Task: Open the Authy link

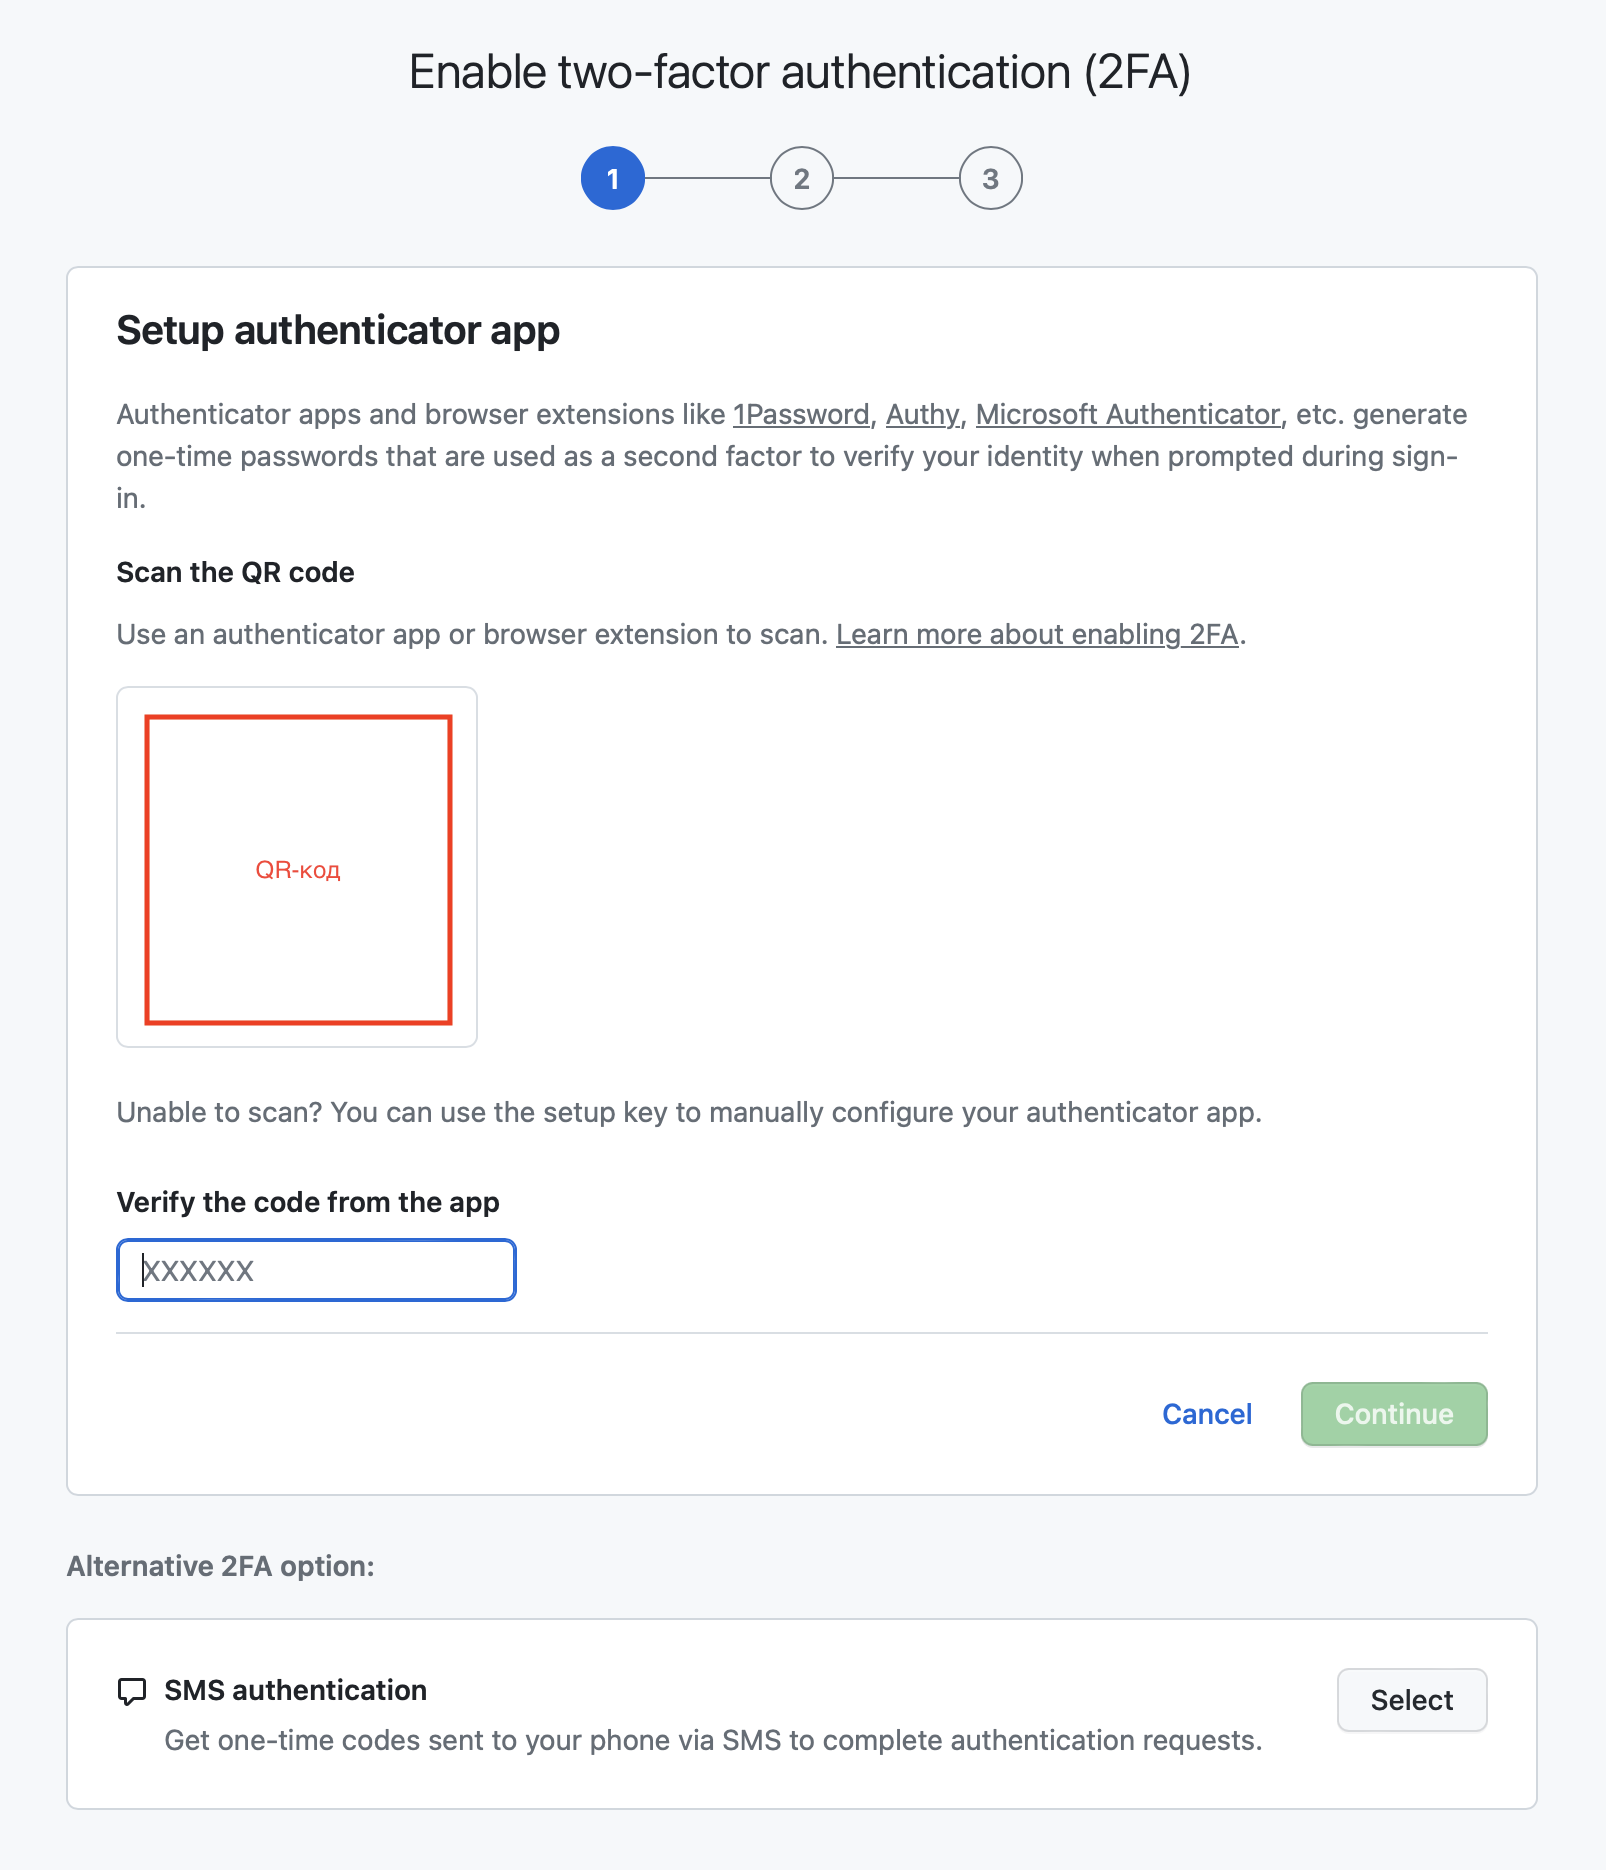Action: [x=922, y=414]
